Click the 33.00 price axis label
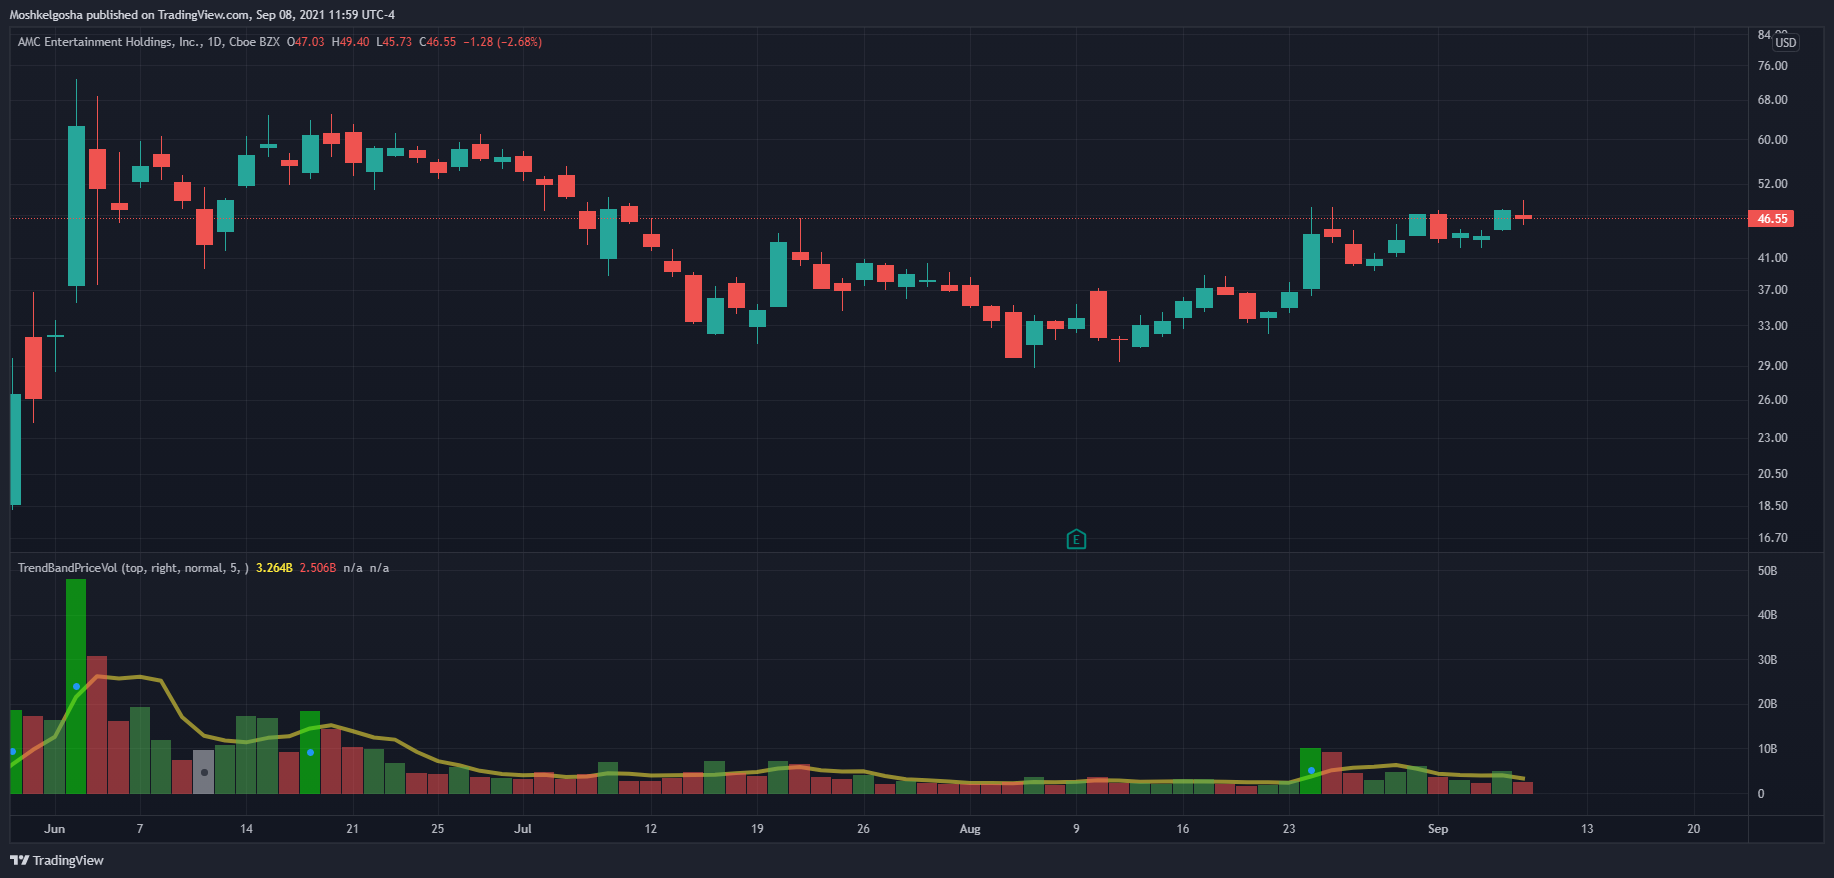1834x878 pixels. [1772, 326]
